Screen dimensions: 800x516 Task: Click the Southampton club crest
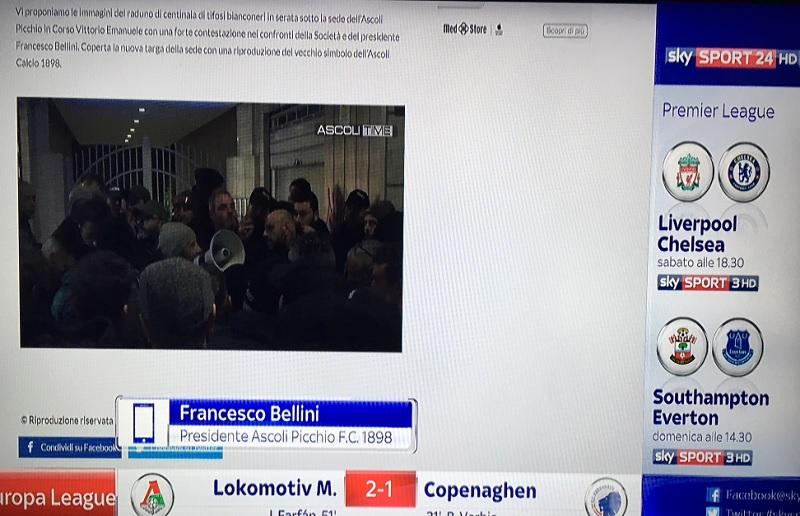point(682,347)
